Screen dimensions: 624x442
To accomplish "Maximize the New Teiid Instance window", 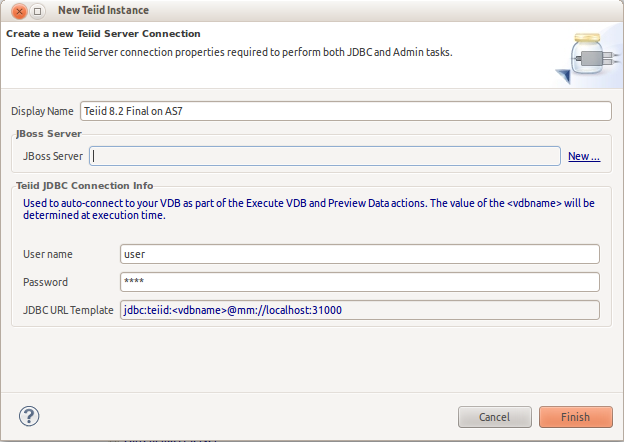I will pos(37,10).
